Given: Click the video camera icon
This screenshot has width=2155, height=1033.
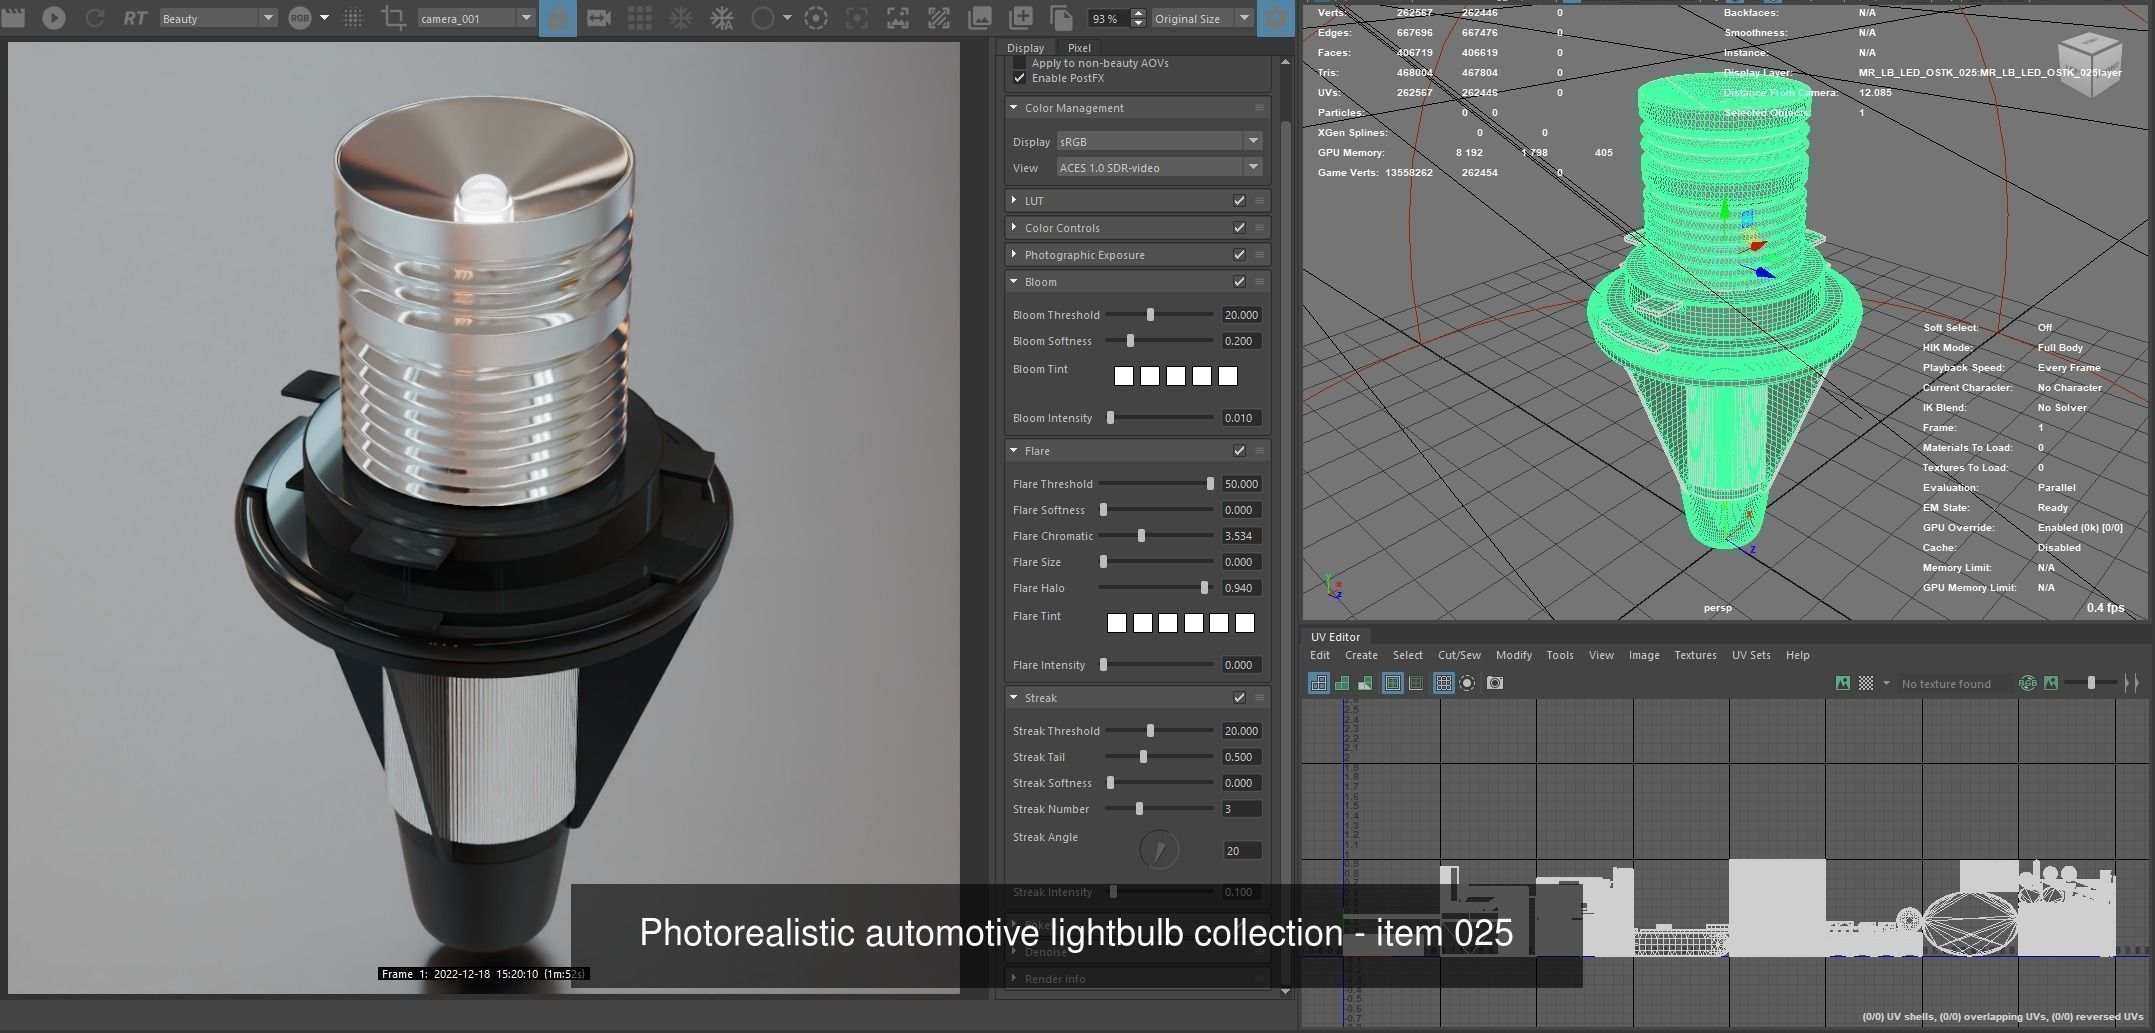Looking at the screenshot, I should click(x=599, y=18).
